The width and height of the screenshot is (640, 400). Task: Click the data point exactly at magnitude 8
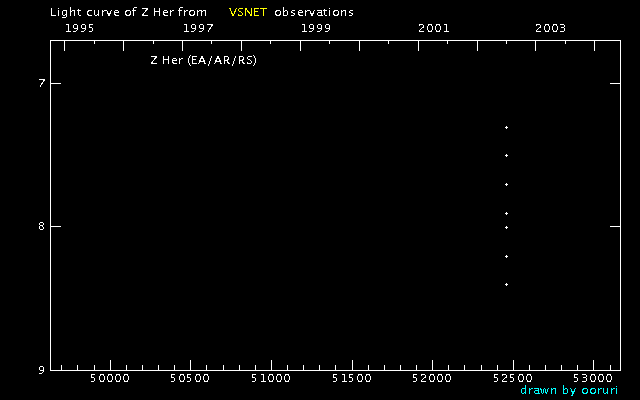click(507, 228)
